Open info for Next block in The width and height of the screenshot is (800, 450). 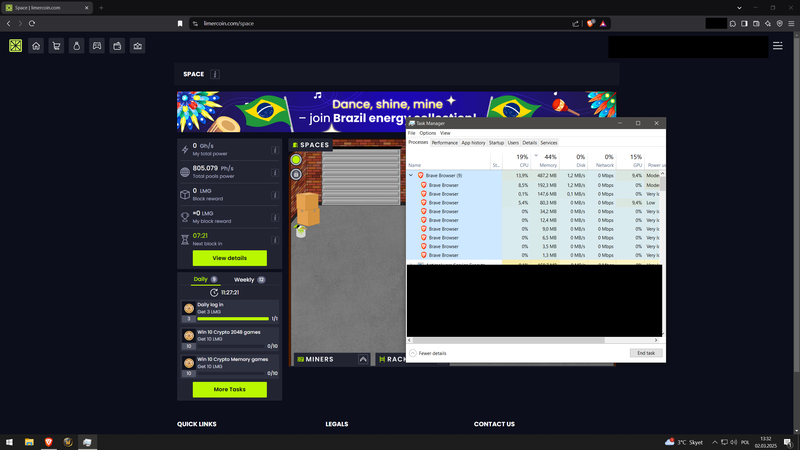(x=274, y=240)
